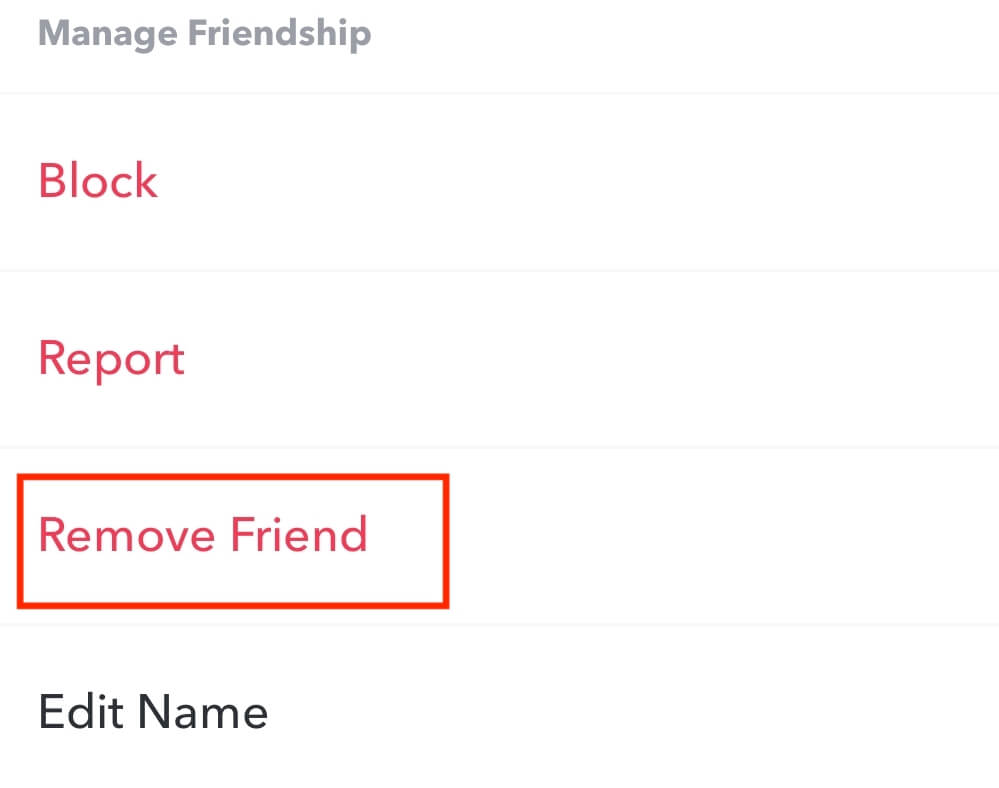The height and width of the screenshot is (788, 999).
Task: Unfriend by clicking the outlined Remove Friend item
Action: coord(233,541)
